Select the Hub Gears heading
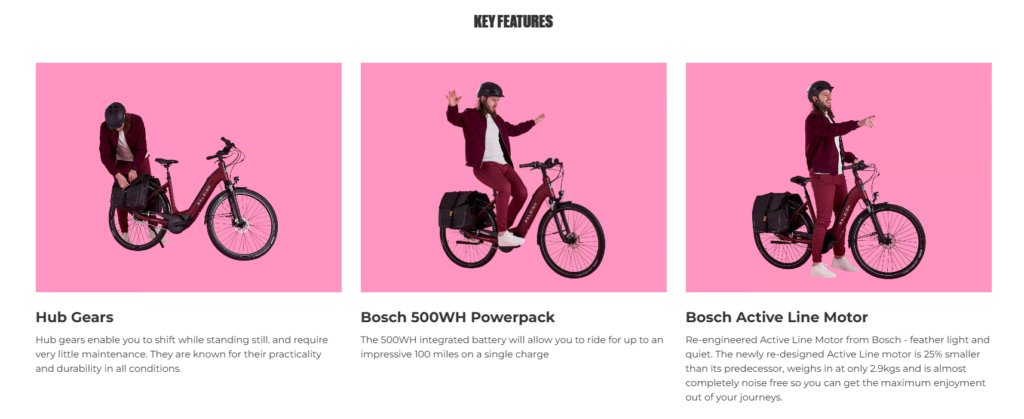The width and height of the screenshot is (1024, 419). (74, 318)
